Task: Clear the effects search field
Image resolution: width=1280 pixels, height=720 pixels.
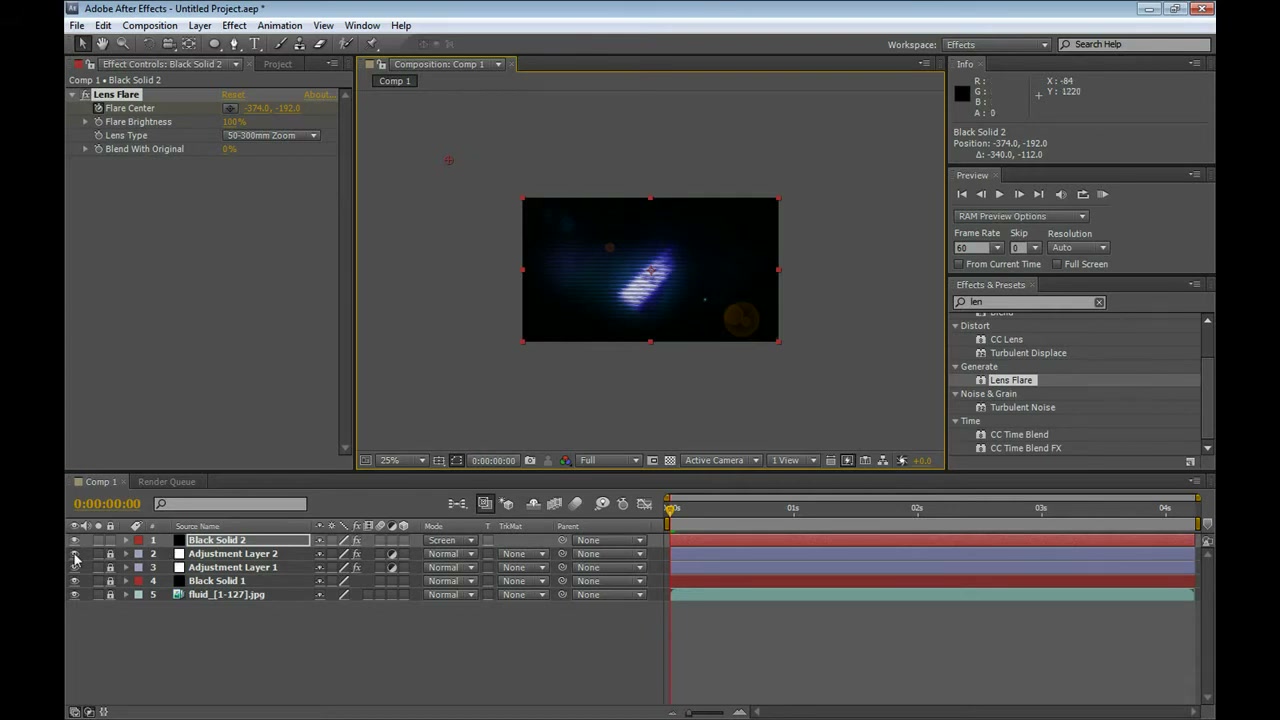Action: point(1099,302)
